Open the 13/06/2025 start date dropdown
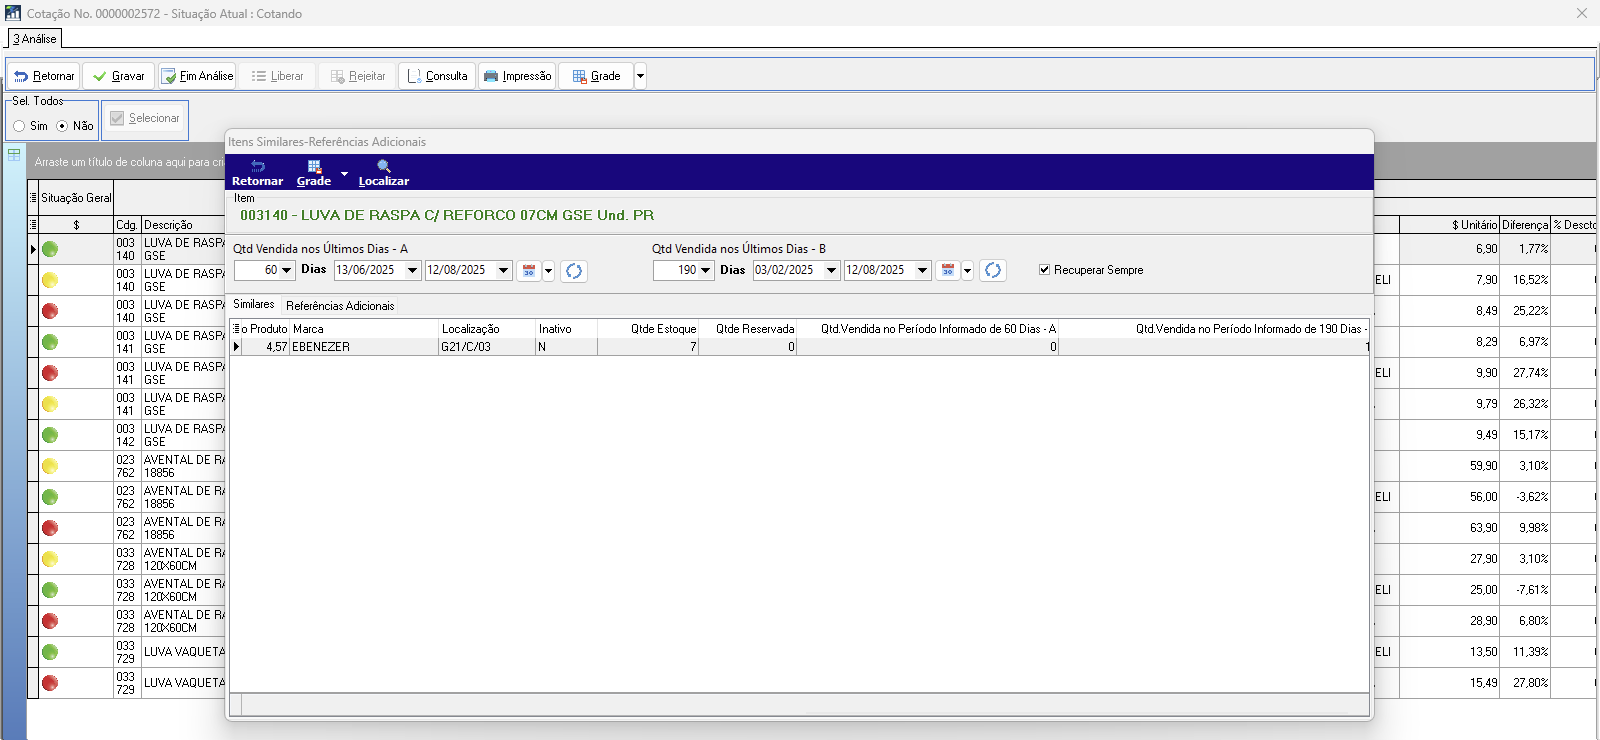This screenshot has width=1600, height=740. (x=412, y=271)
